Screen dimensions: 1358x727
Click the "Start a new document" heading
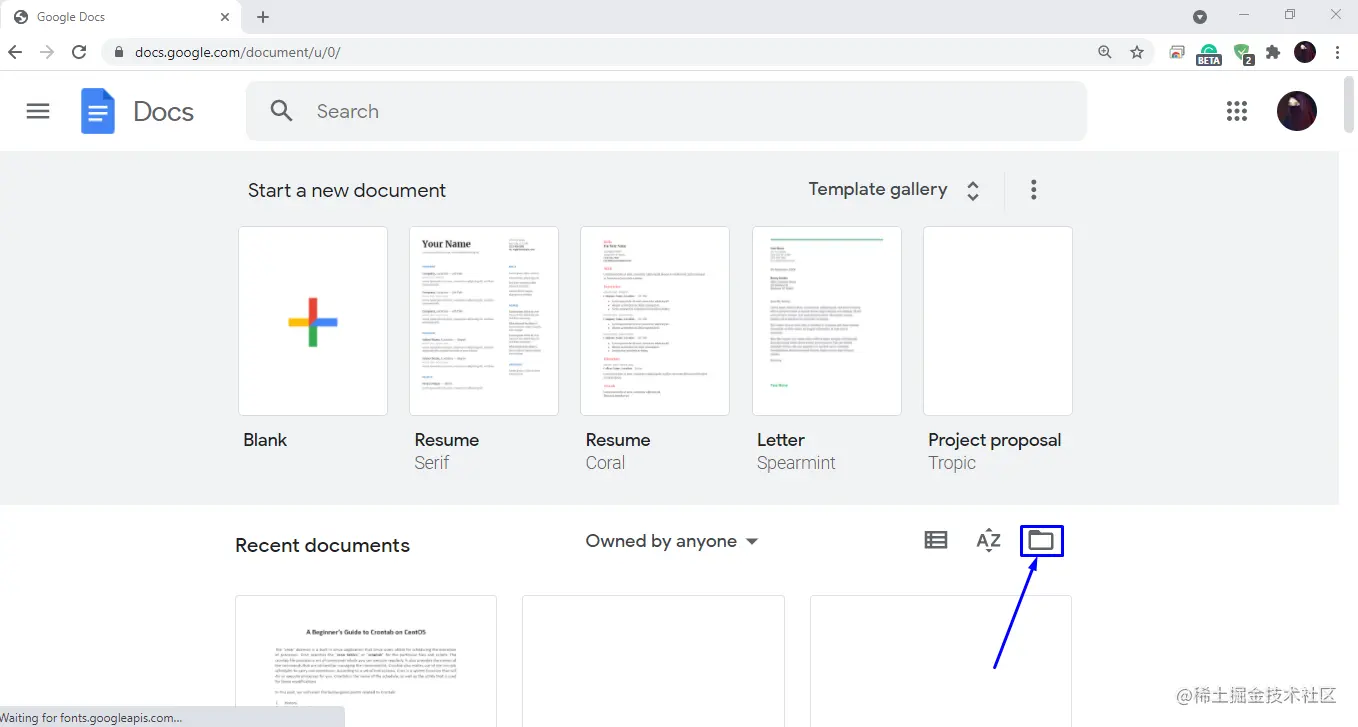pos(347,190)
